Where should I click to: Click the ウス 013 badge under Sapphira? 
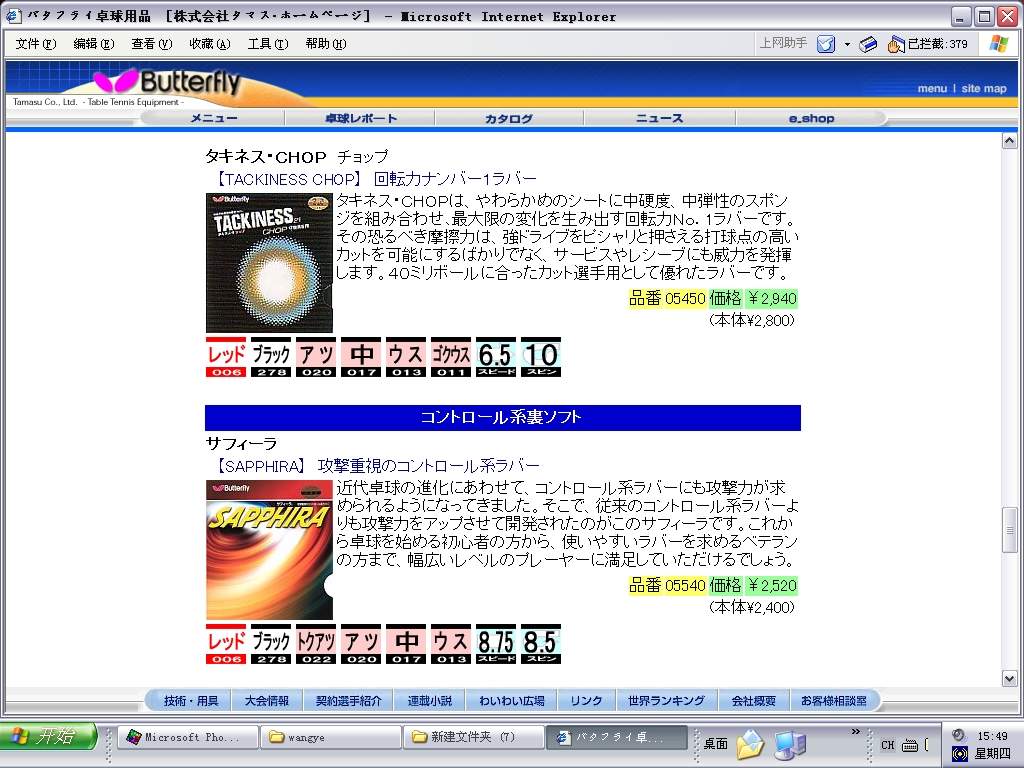[x=451, y=644]
